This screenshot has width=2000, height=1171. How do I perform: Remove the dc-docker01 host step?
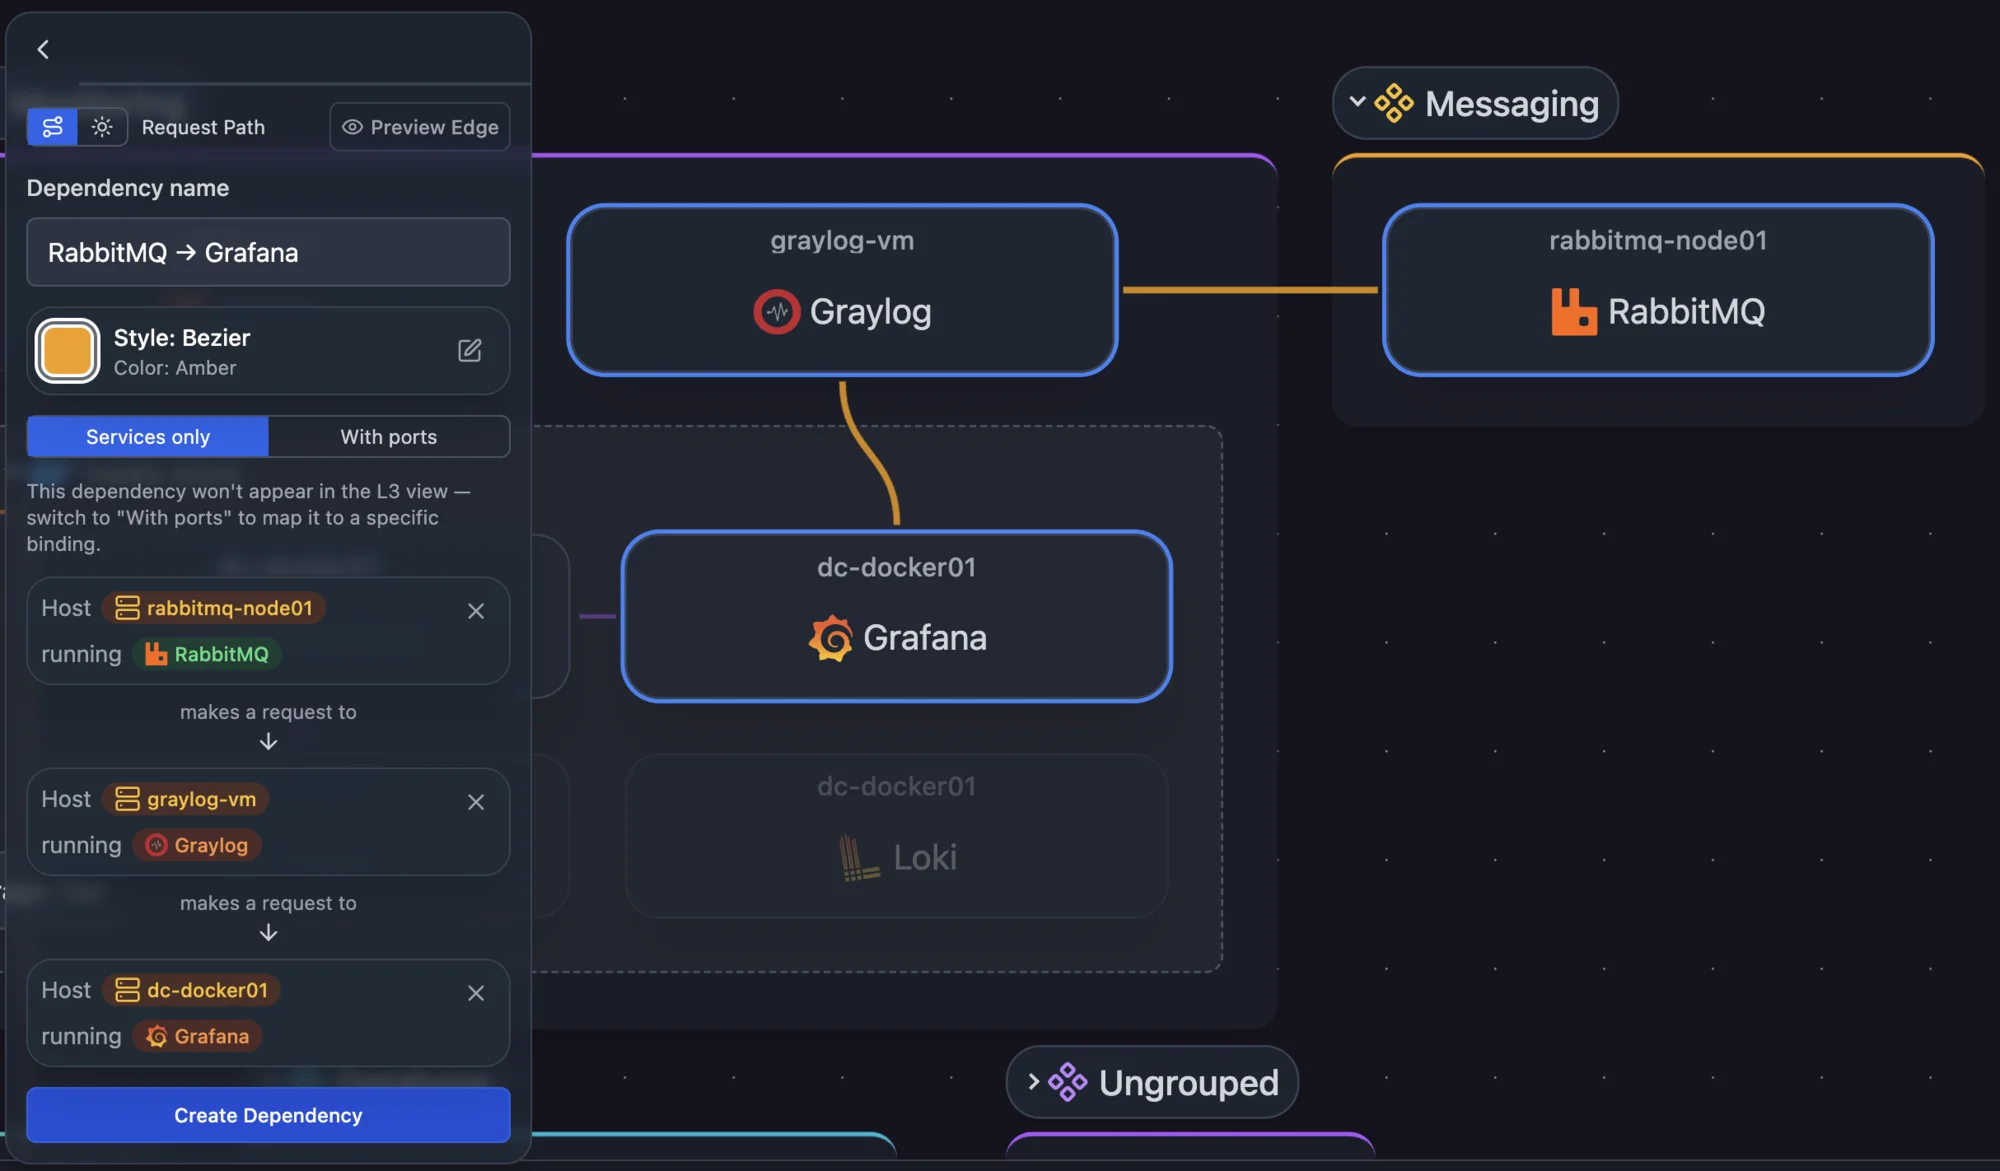(476, 993)
